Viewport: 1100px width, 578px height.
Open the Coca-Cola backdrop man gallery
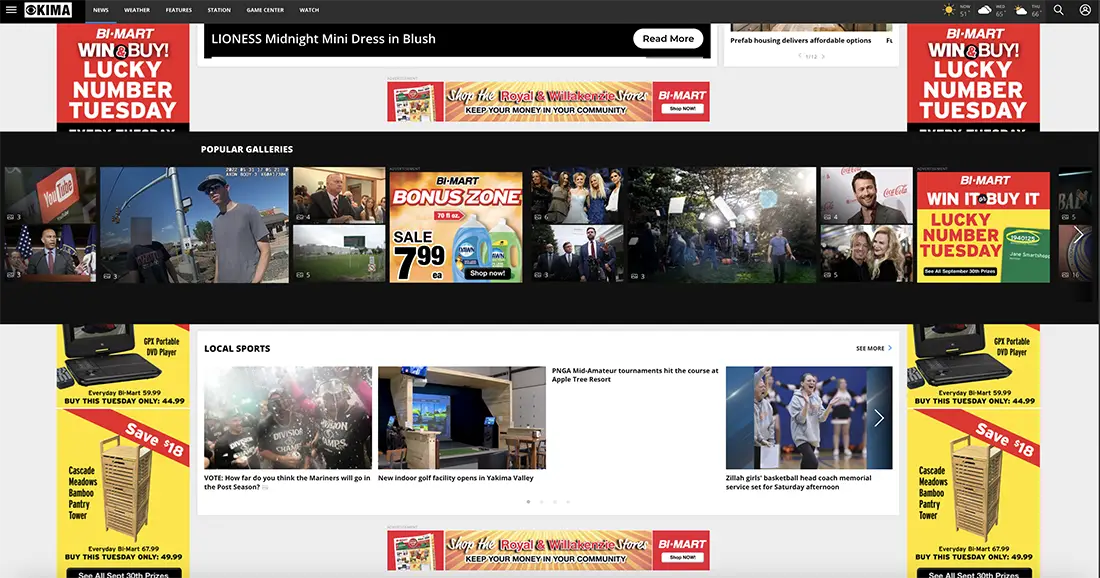click(x=866, y=194)
